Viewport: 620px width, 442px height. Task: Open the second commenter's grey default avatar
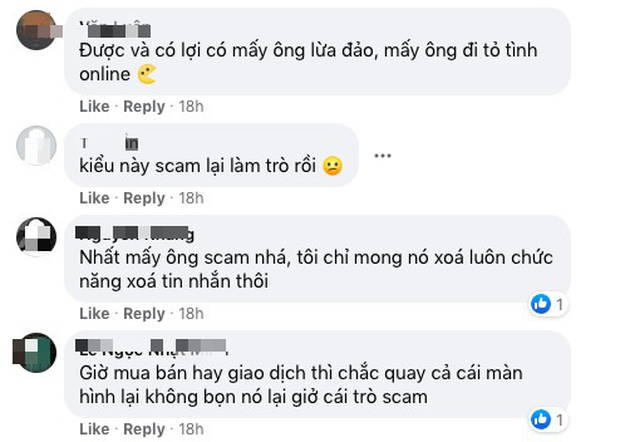coord(36,145)
